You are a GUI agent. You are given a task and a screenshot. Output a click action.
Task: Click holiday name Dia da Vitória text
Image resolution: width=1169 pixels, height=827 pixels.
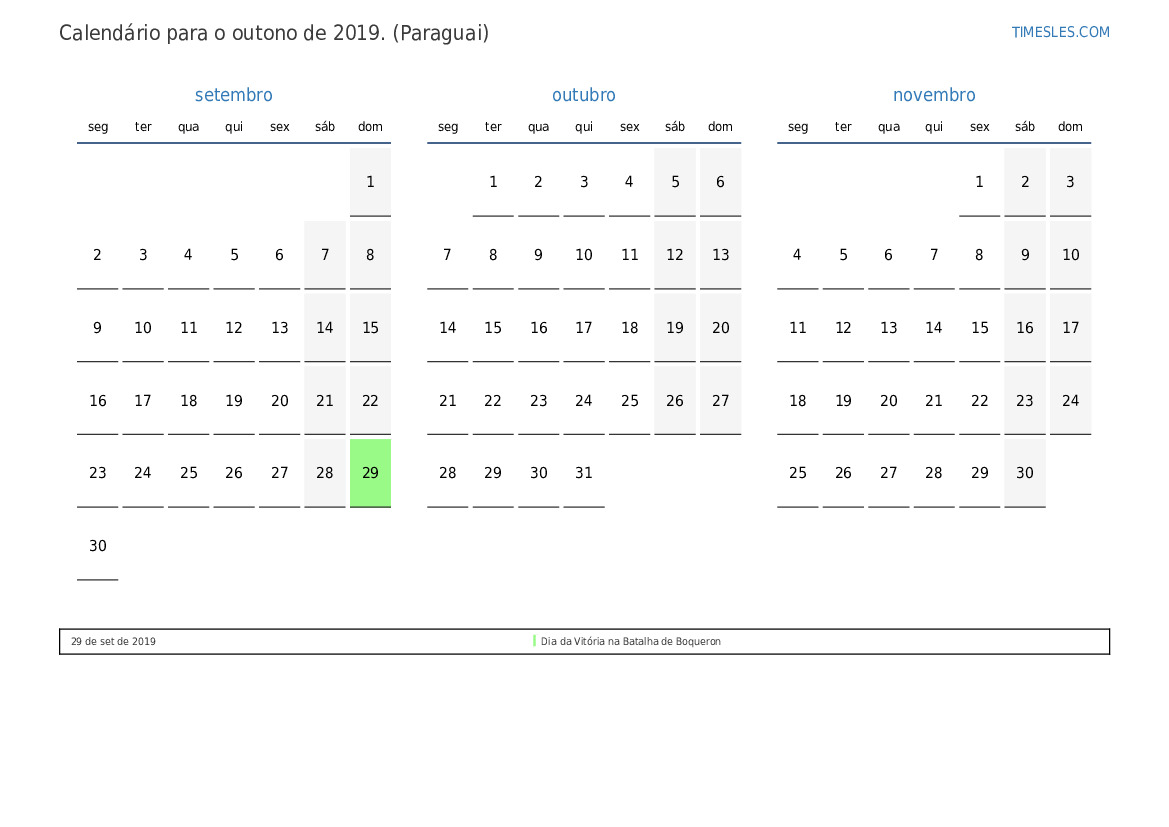630,642
